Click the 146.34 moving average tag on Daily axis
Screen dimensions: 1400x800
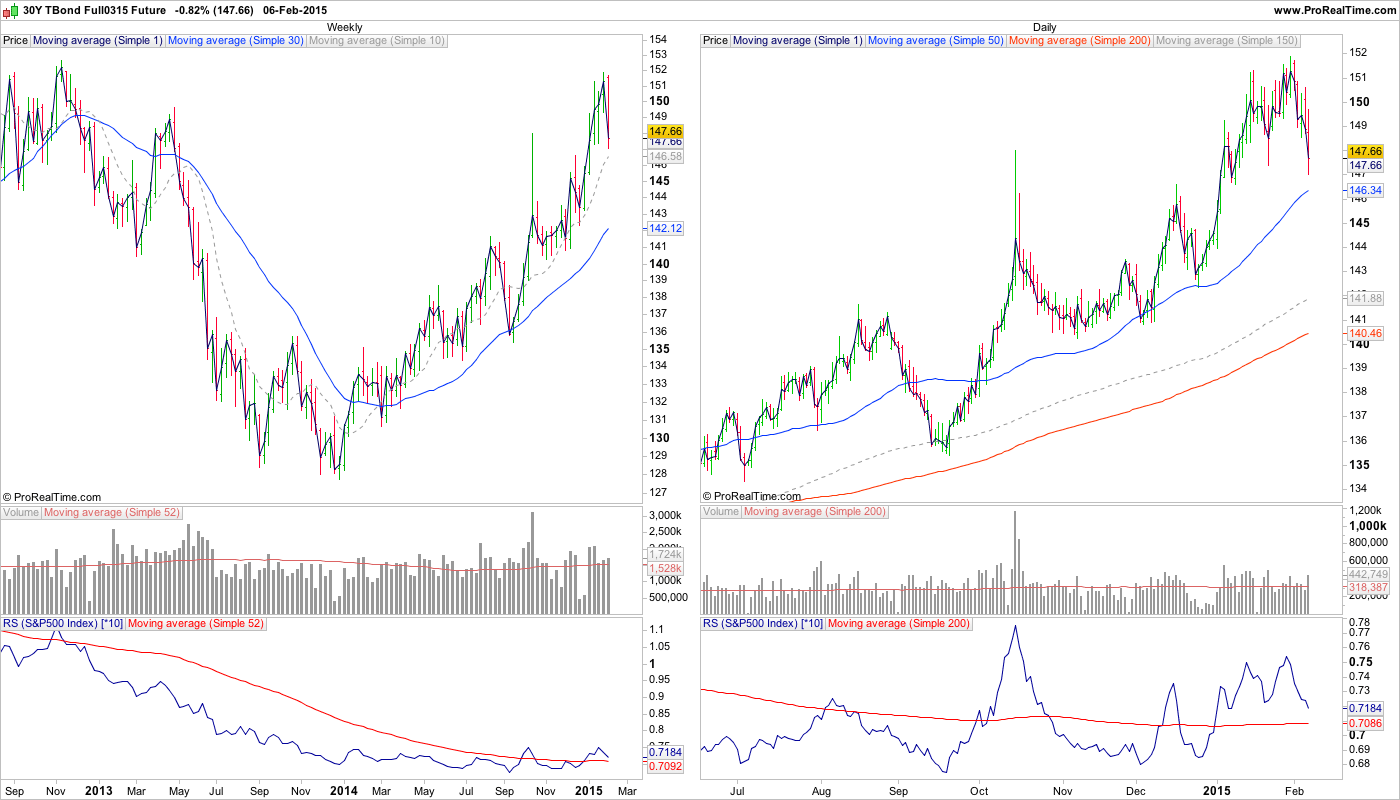point(1366,190)
